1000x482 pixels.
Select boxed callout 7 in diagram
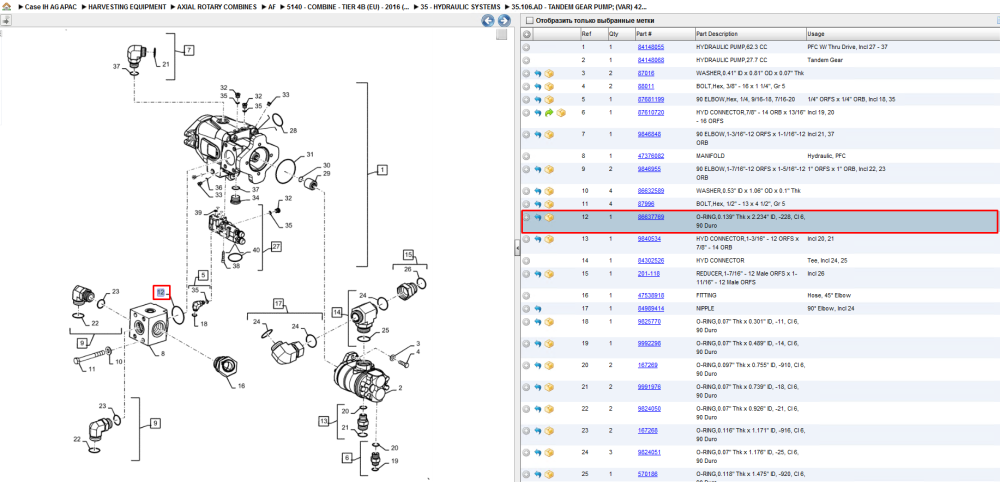(x=189, y=49)
